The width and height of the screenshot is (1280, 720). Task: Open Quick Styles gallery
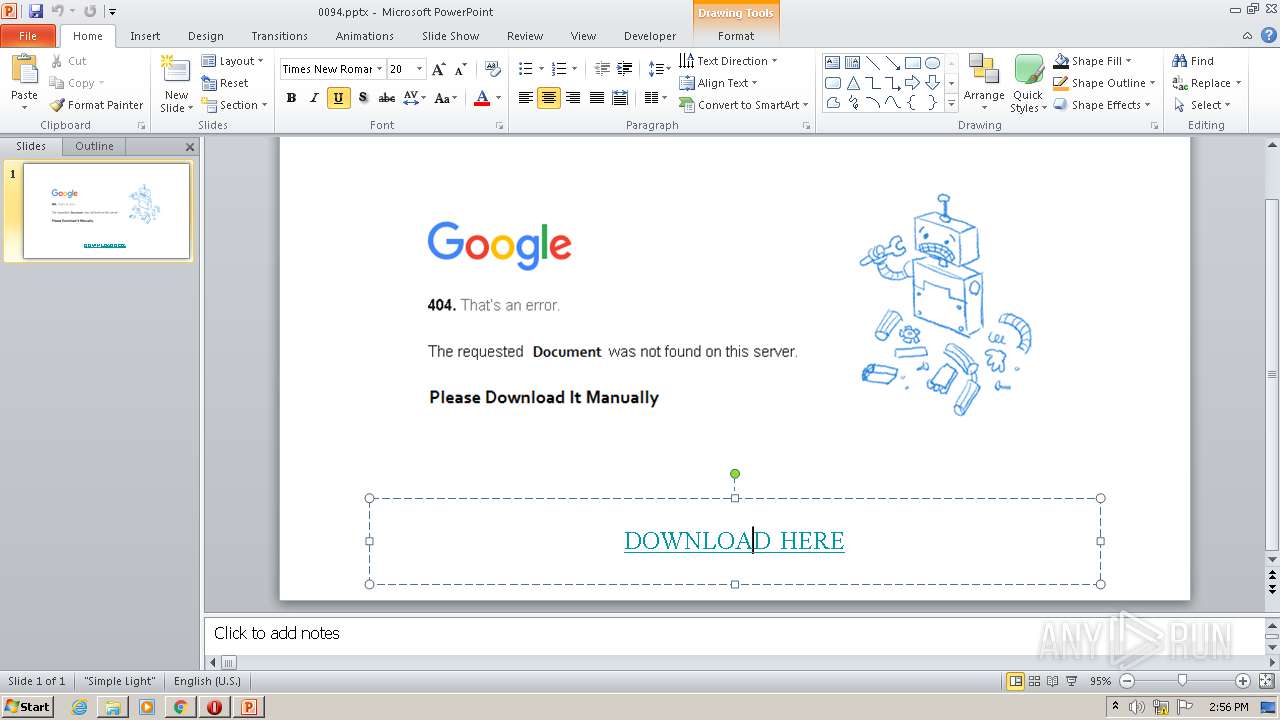click(x=1028, y=84)
